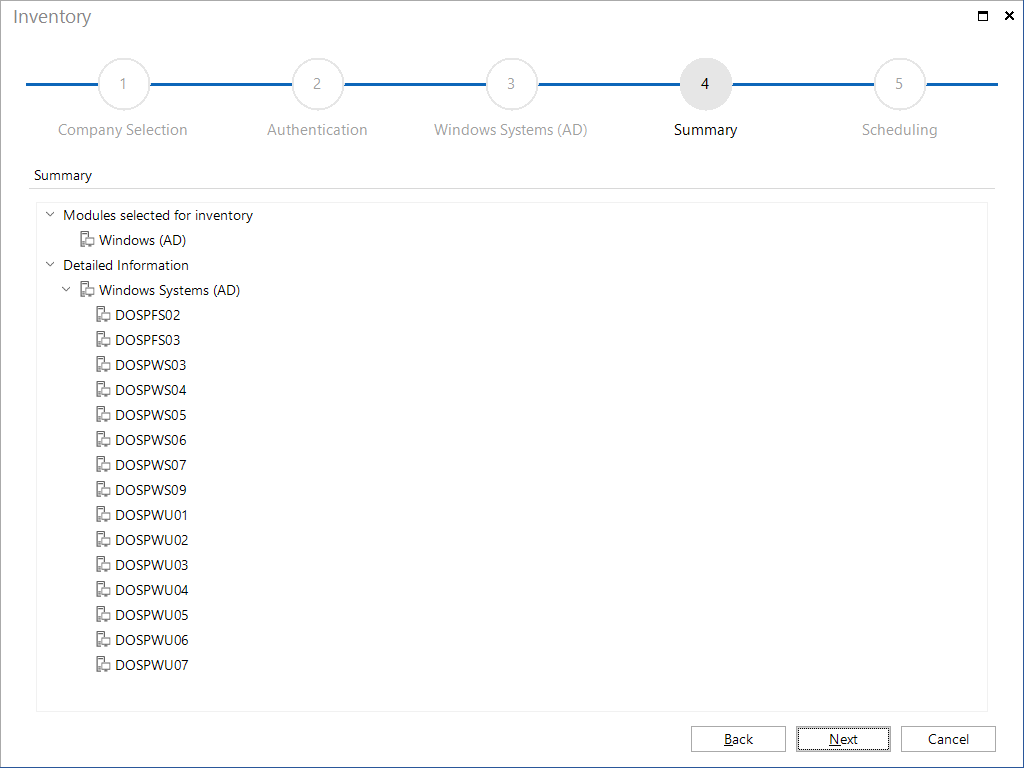Collapse Modules selected for inventory node
This screenshot has width=1024, height=768.
50,214
